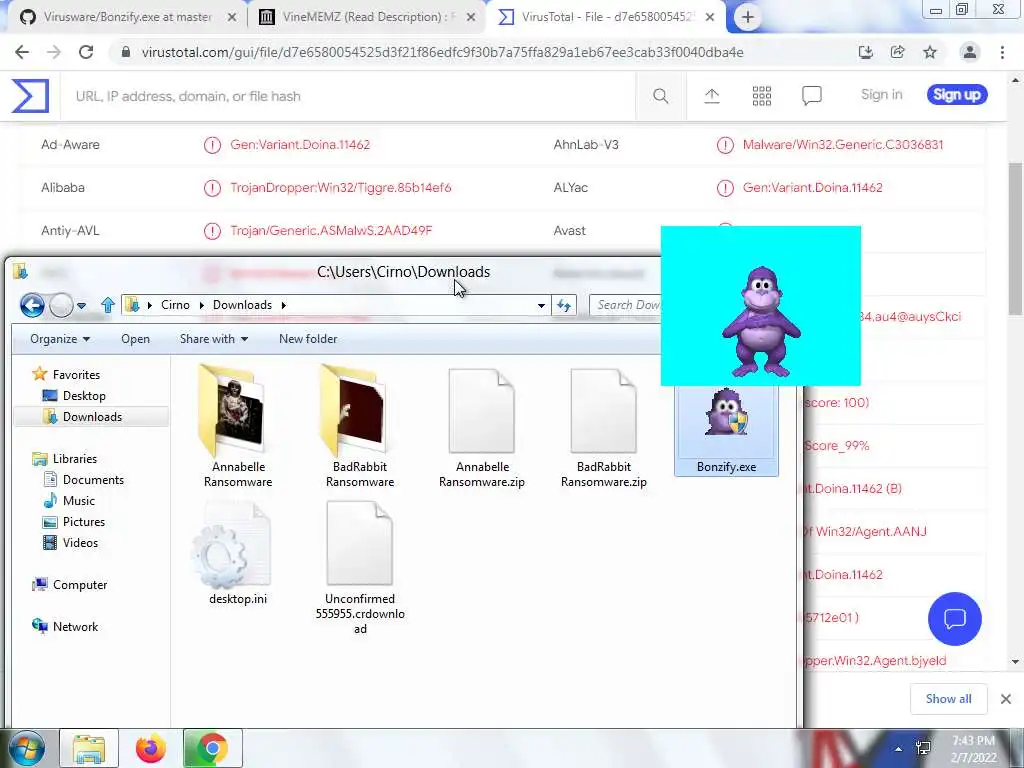Image resolution: width=1024 pixels, height=768 pixels.
Task: Open a new Chrome tab
Action: pos(748,17)
